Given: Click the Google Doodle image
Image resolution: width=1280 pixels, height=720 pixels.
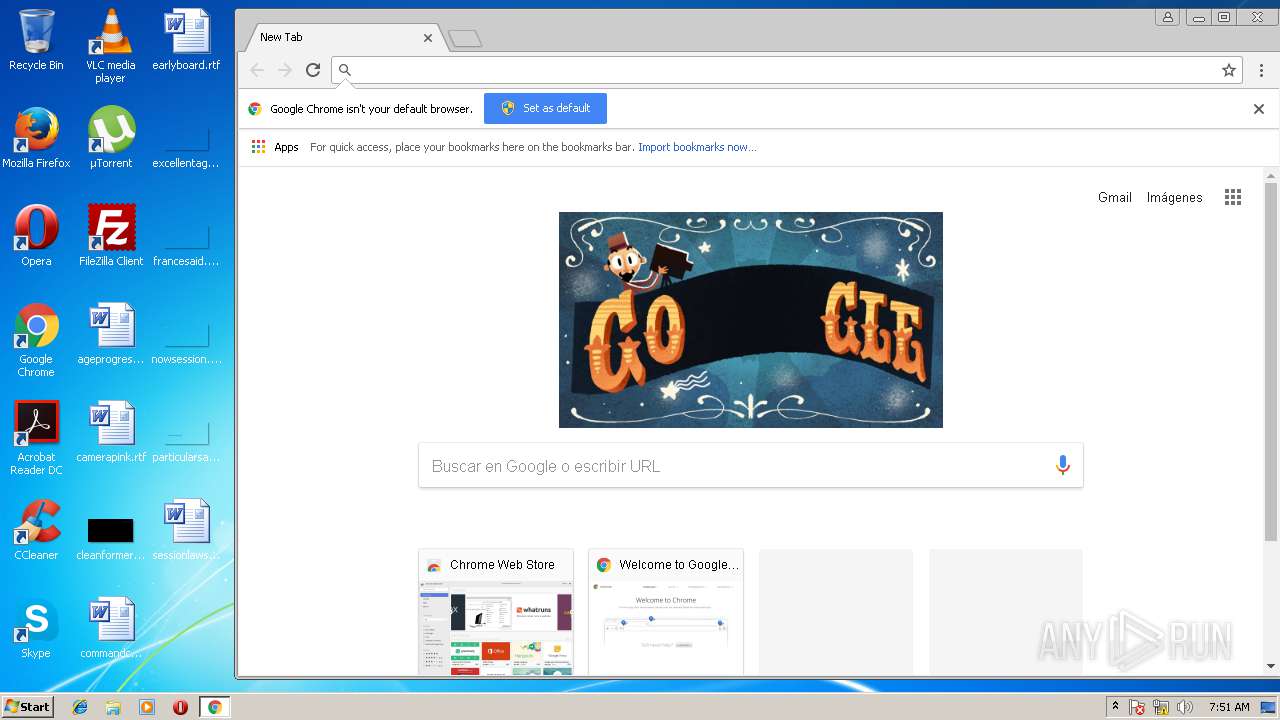Looking at the screenshot, I should (750, 319).
